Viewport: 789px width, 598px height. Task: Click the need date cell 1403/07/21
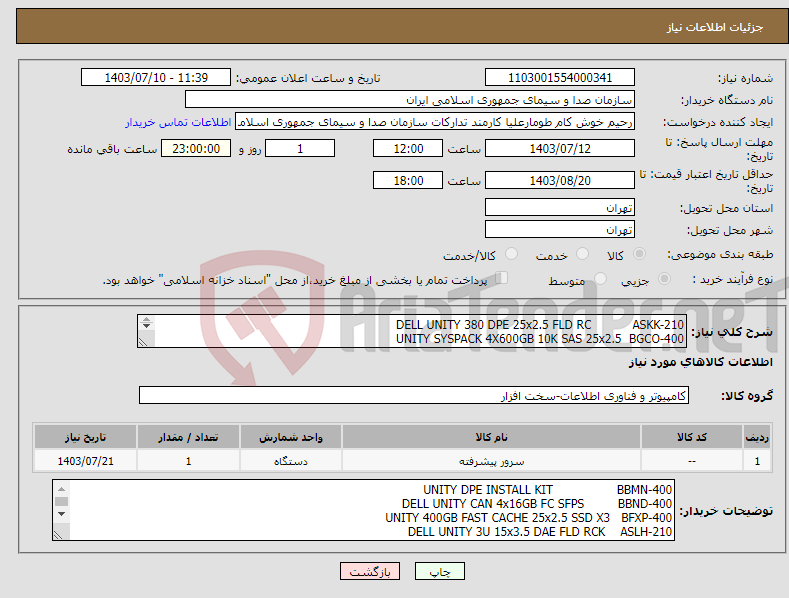pyautogui.click(x=86, y=461)
